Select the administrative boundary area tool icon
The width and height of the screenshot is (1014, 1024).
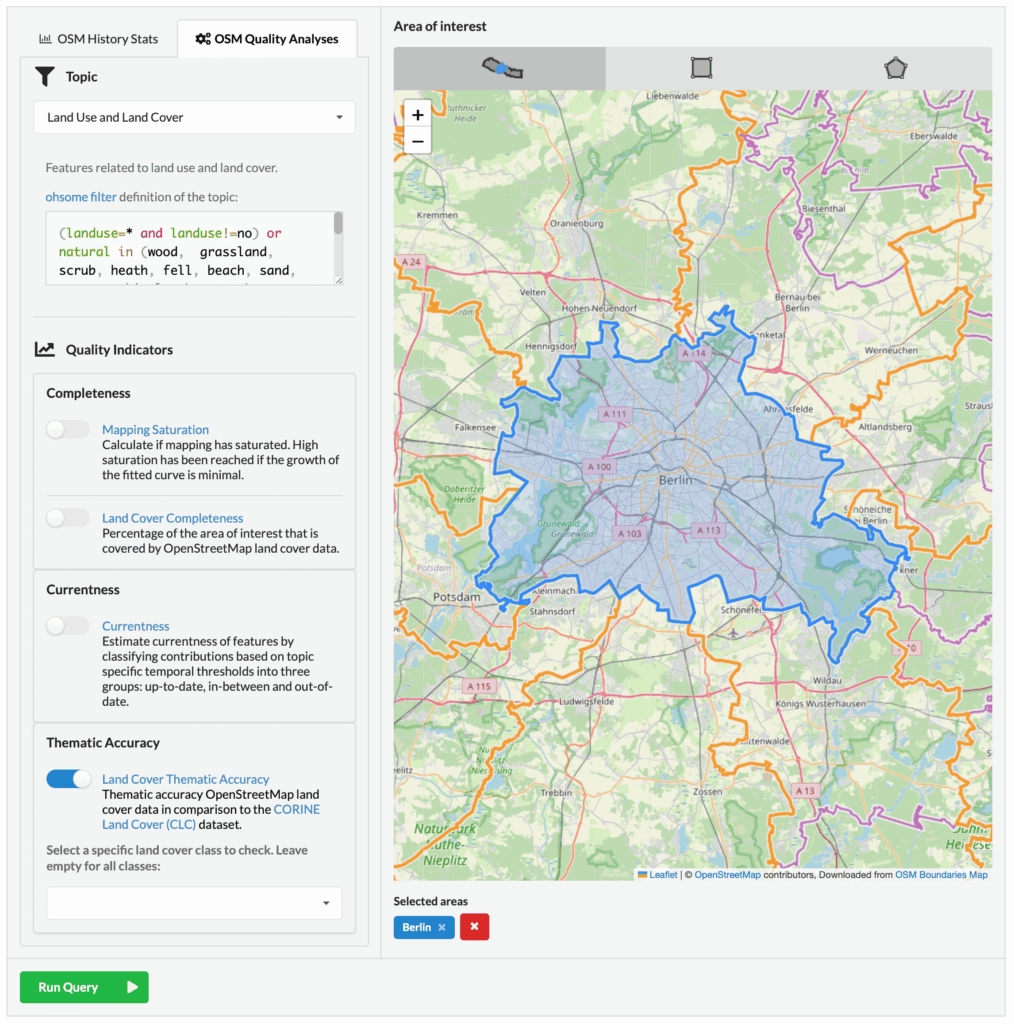click(500, 68)
